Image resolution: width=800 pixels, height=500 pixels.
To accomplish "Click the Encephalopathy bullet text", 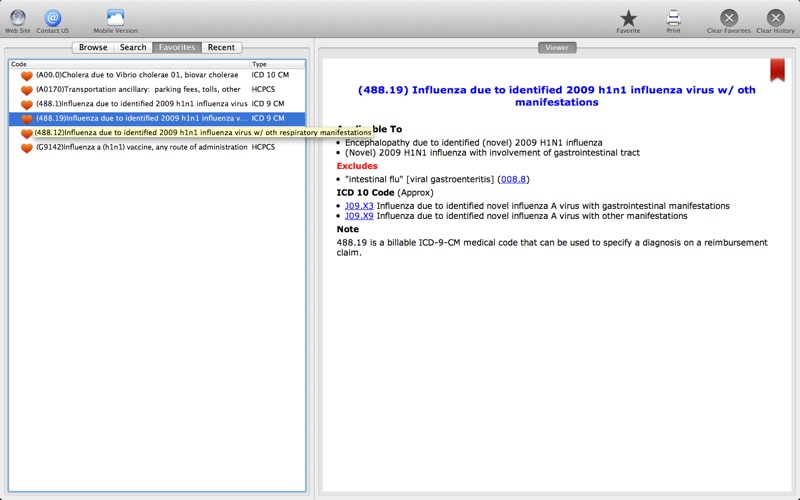I will 473,142.
